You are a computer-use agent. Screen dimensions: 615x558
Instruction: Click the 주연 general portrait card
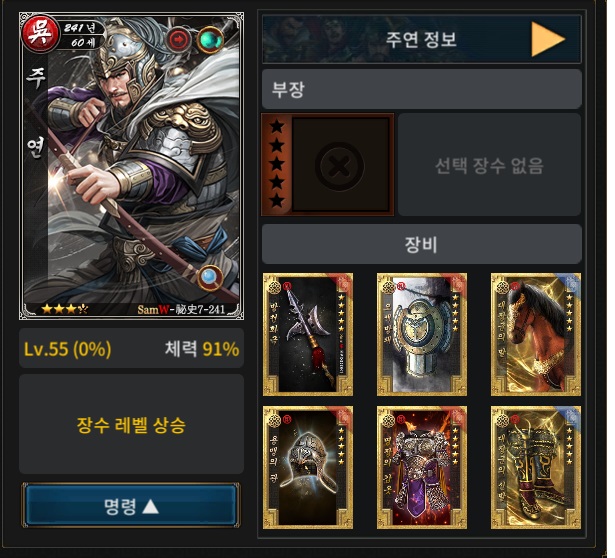point(131,166)
